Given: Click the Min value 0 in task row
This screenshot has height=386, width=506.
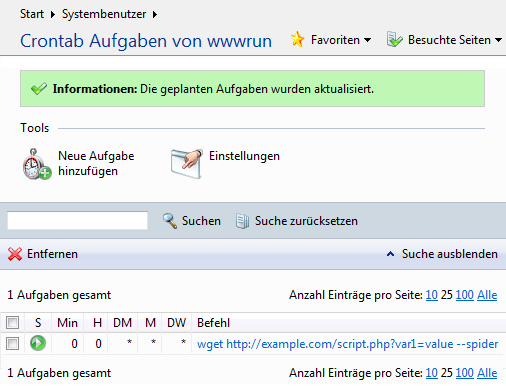Looking at the screenshot, I should (x=74, y=344).
